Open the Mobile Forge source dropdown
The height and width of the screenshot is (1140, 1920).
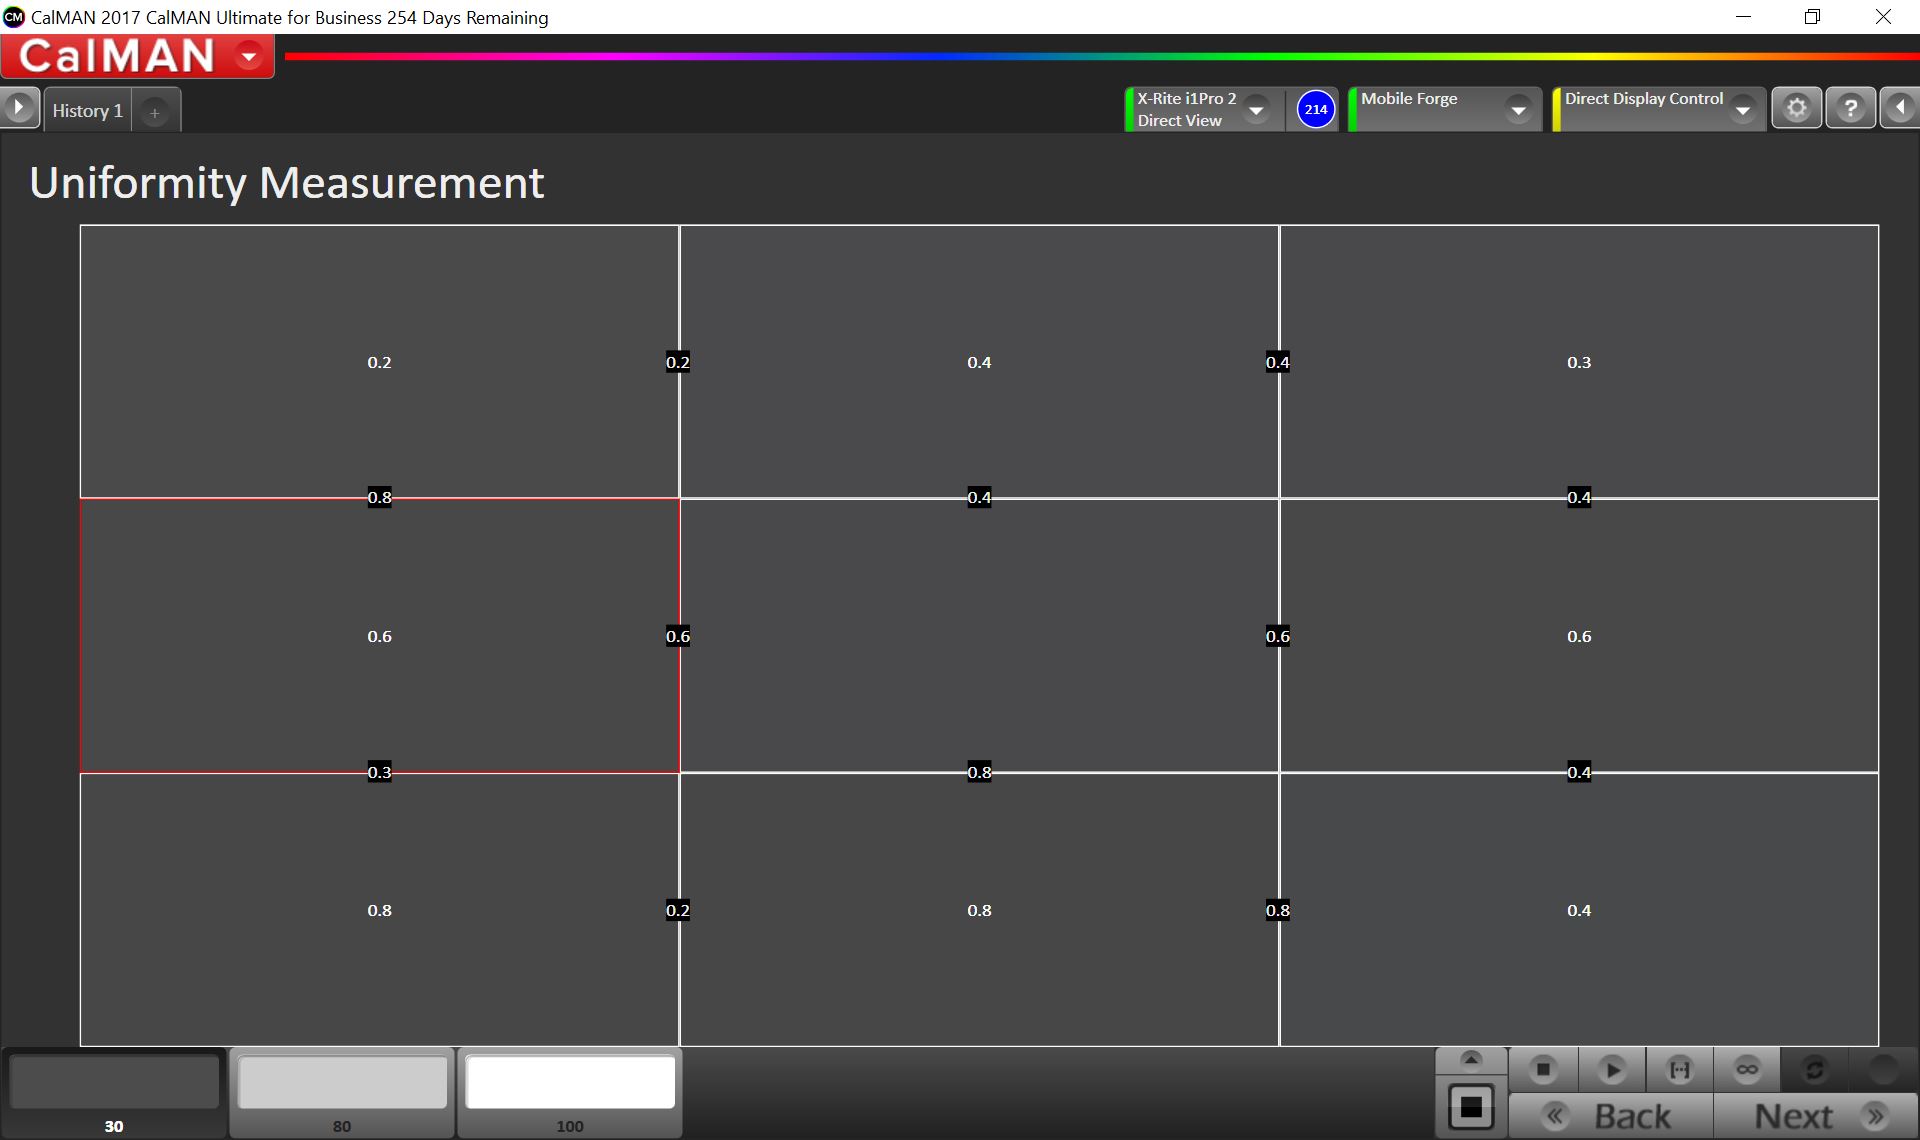[1518, 110]
